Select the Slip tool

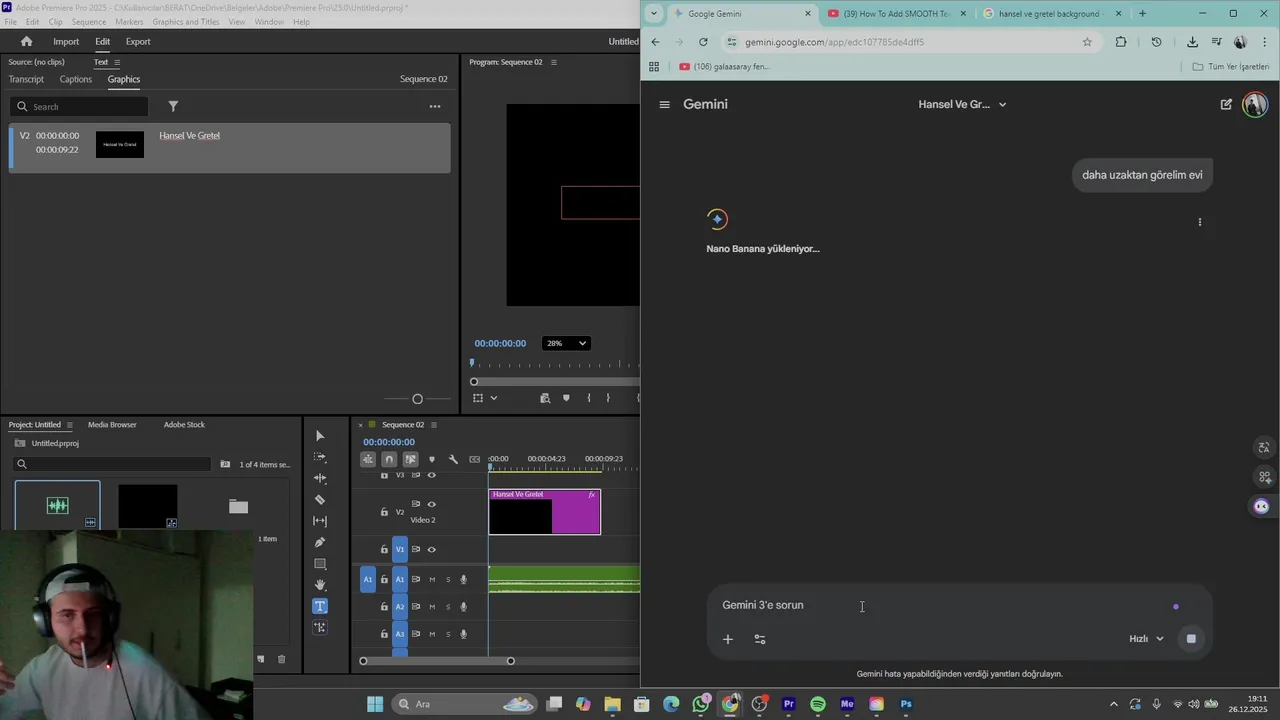click(x=320, y=521)
